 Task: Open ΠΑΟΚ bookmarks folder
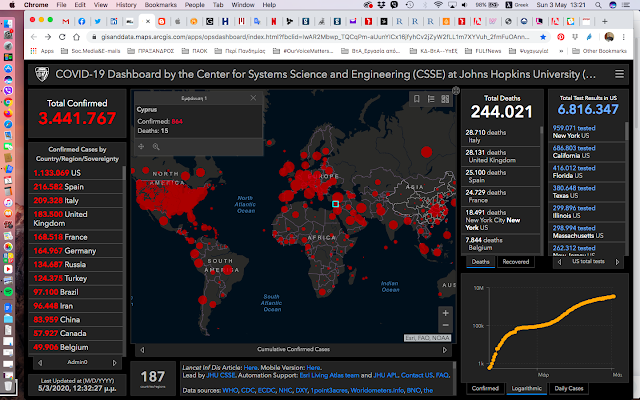[195, 51]
